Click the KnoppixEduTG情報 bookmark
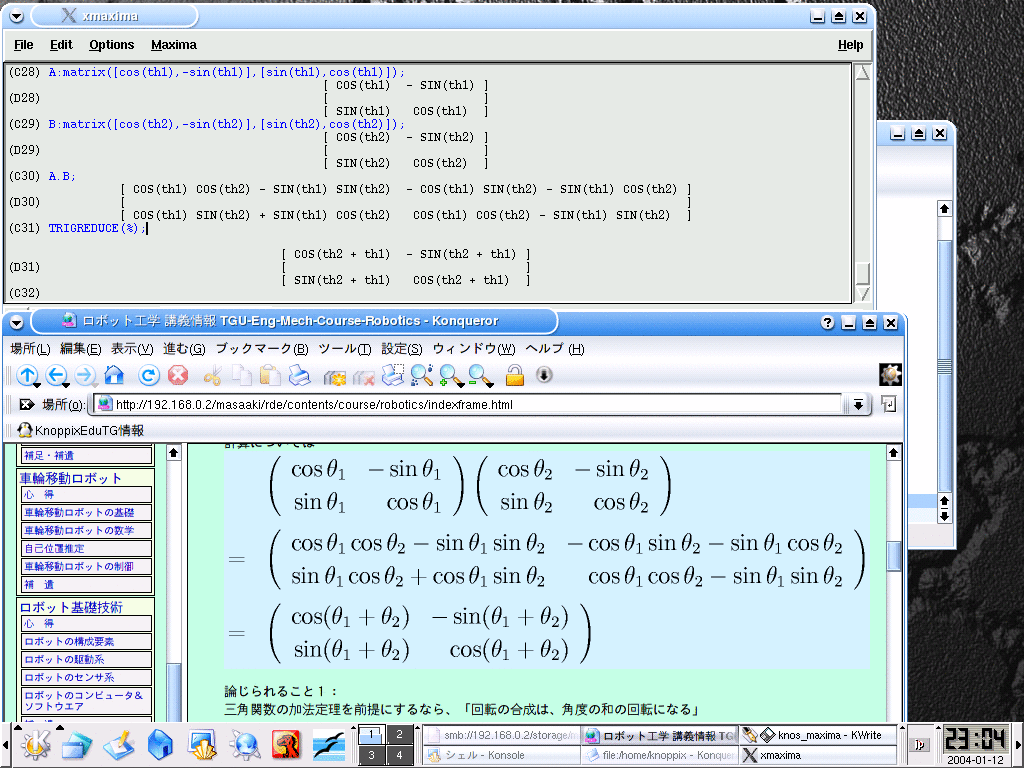 (81, 431)
